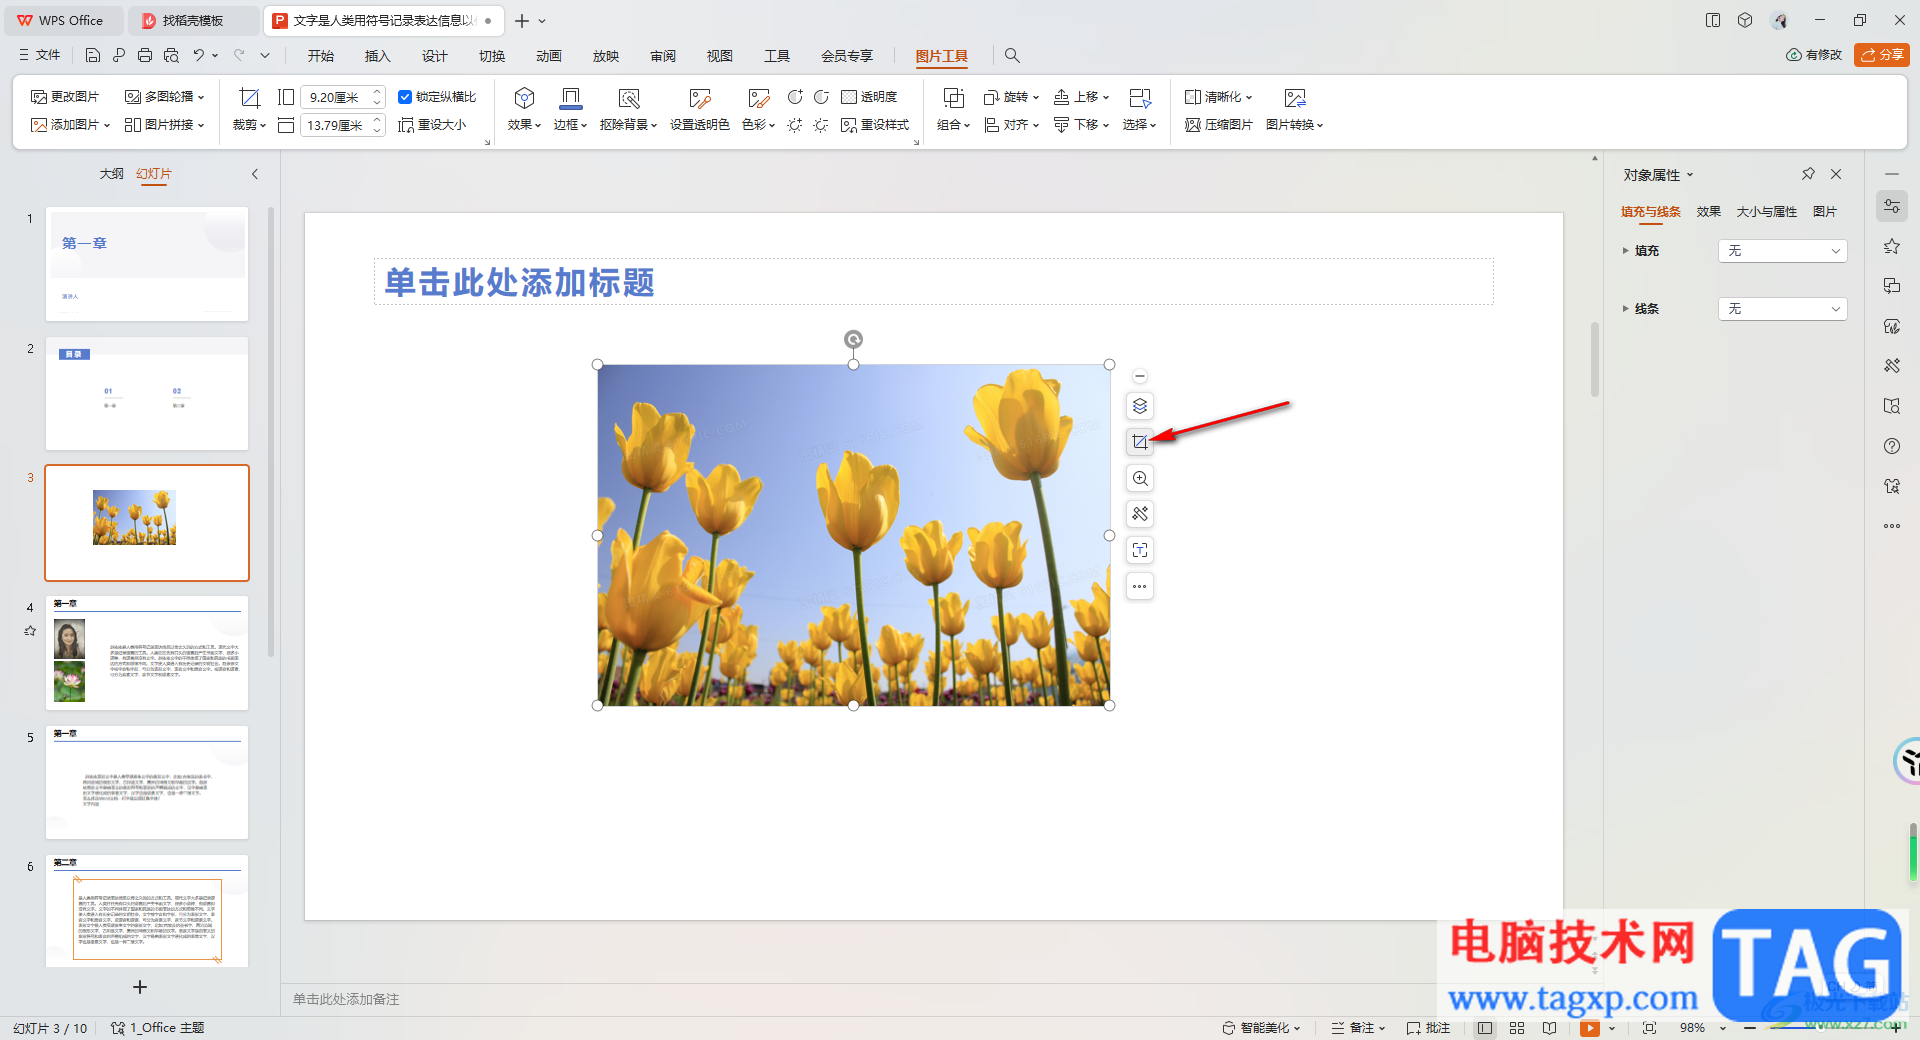Open the 旋转 rotate dropdown
Image resolution: width=1920 pixels, height=1040 pixels.
click(1011, 97)
